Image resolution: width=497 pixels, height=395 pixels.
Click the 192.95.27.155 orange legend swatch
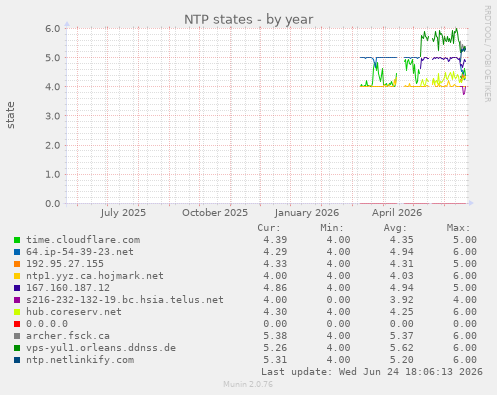pyautogui.click(x=17, y=264)
